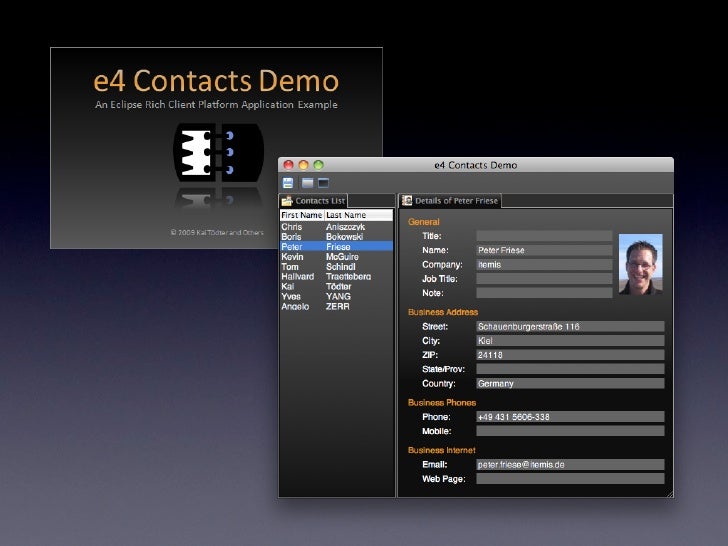Focus the Company field containing itemis
Screen dimensions: 728x546
point(543,265)
